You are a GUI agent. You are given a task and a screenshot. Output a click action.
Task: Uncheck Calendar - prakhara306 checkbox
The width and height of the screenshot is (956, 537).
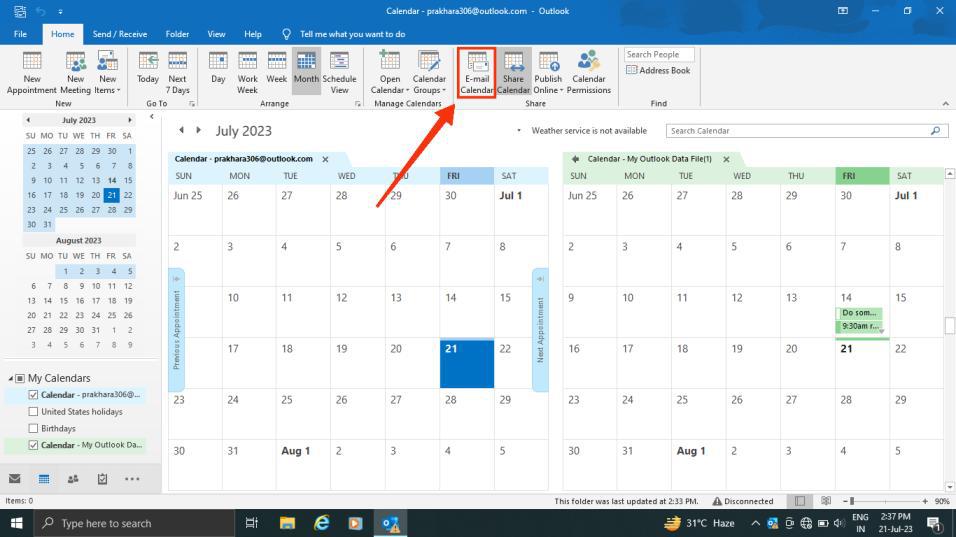[34, 395]
